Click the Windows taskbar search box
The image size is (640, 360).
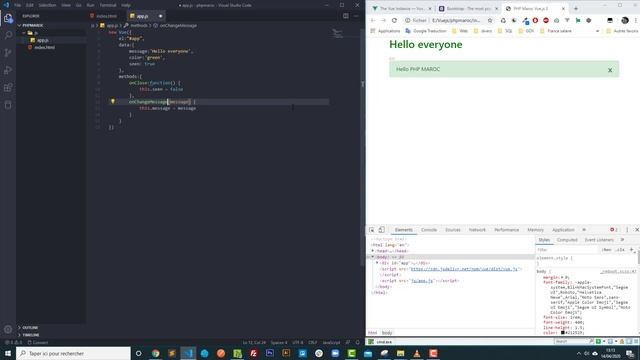coord(73,353)
